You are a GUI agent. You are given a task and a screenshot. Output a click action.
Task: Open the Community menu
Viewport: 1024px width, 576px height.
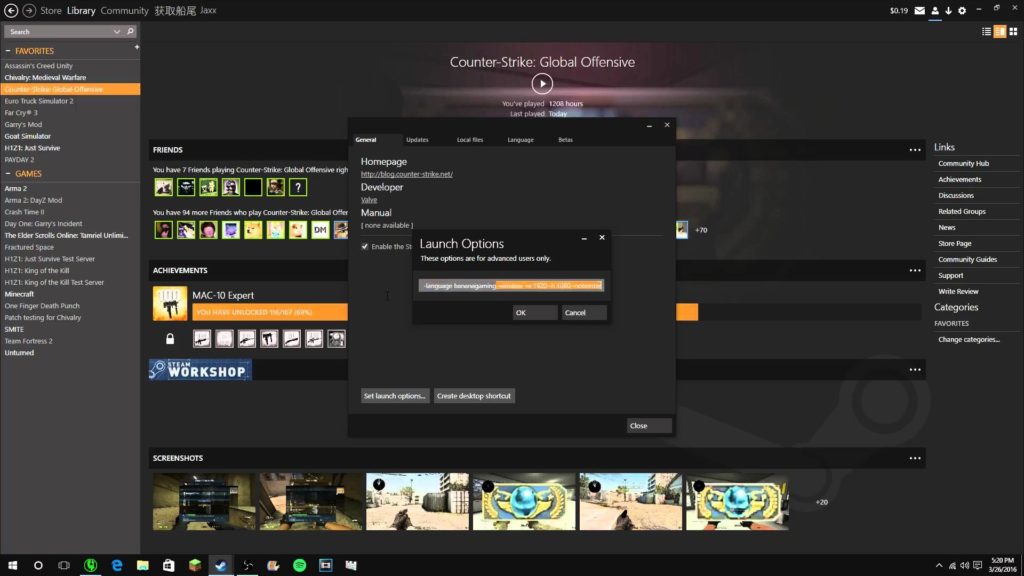125,10
